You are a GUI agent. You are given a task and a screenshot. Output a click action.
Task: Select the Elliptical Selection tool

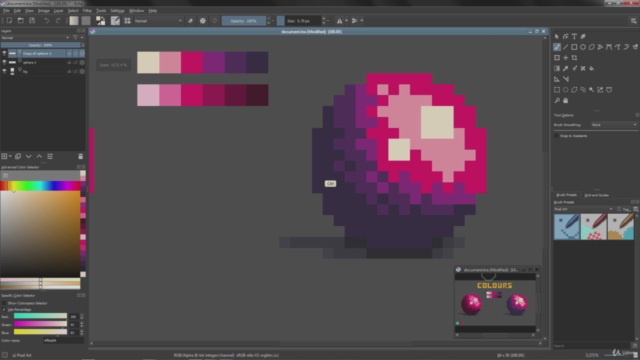coord(566,90)
